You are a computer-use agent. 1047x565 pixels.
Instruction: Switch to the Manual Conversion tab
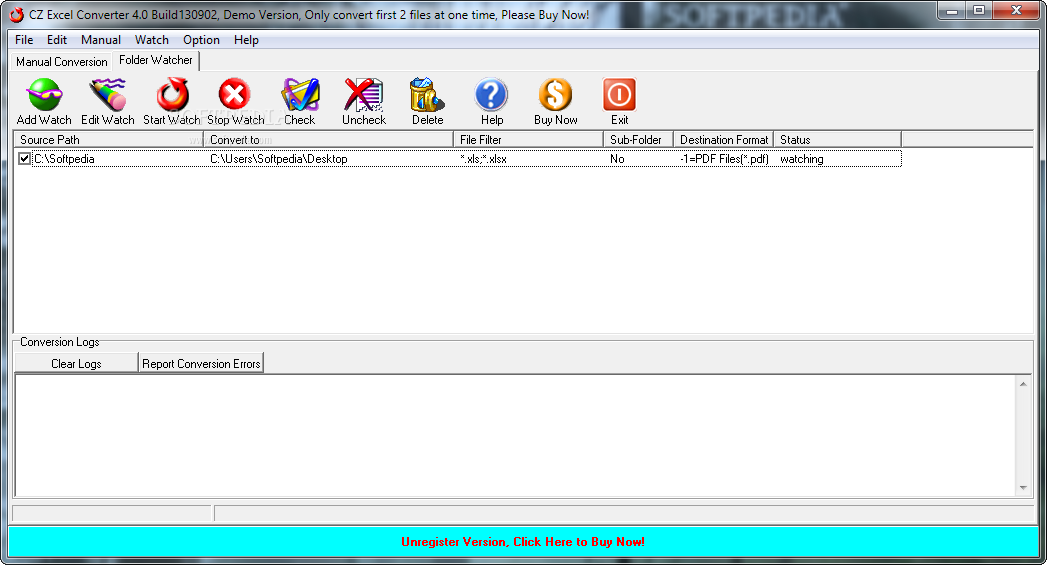click(61, 62)
